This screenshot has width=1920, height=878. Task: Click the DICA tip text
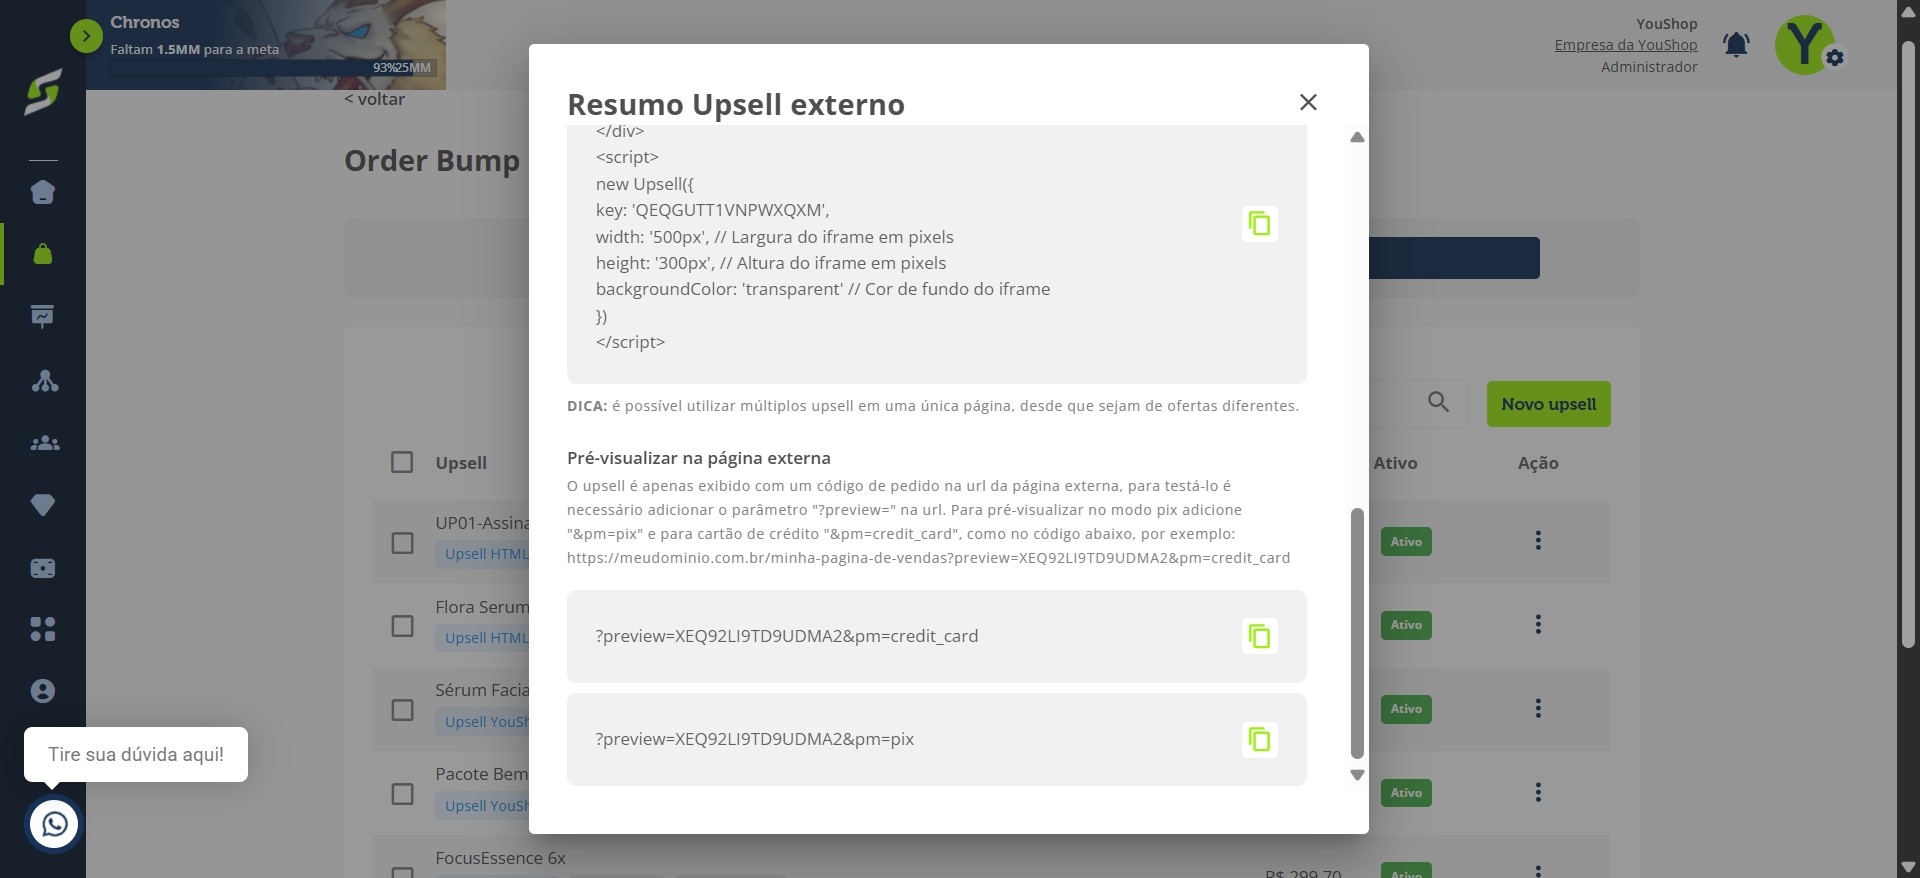click(933, 406)
